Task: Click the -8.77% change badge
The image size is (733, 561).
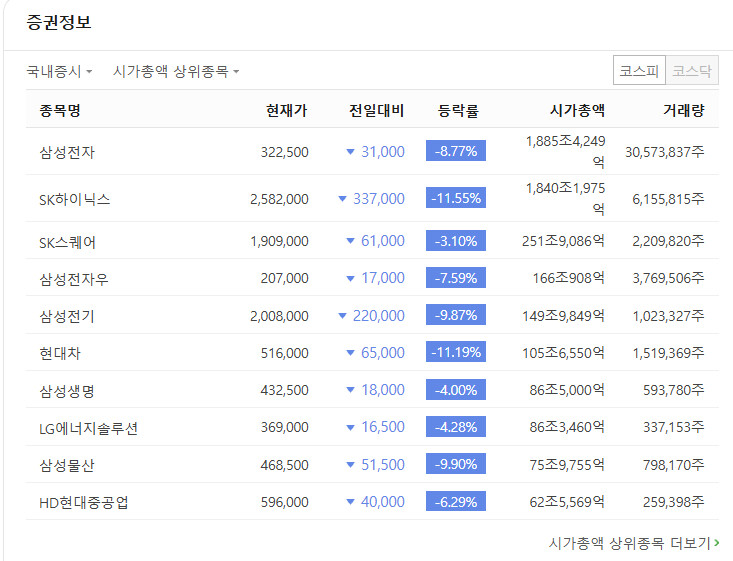Action: pyautogui.click(x=456, y=151)
